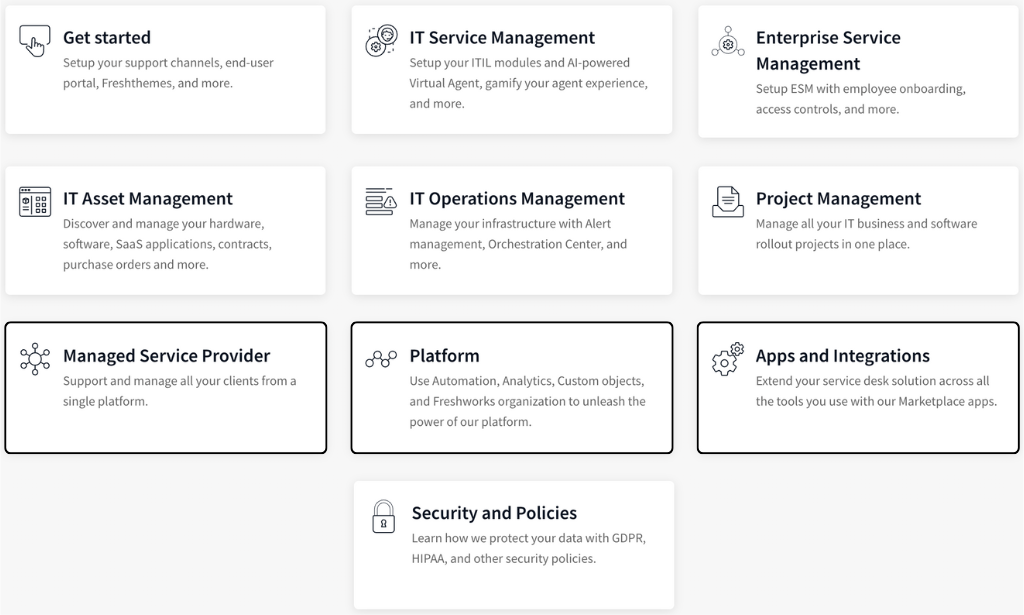
Task: Open Apps and Integrations help topics
Action: tap(857, 385)
